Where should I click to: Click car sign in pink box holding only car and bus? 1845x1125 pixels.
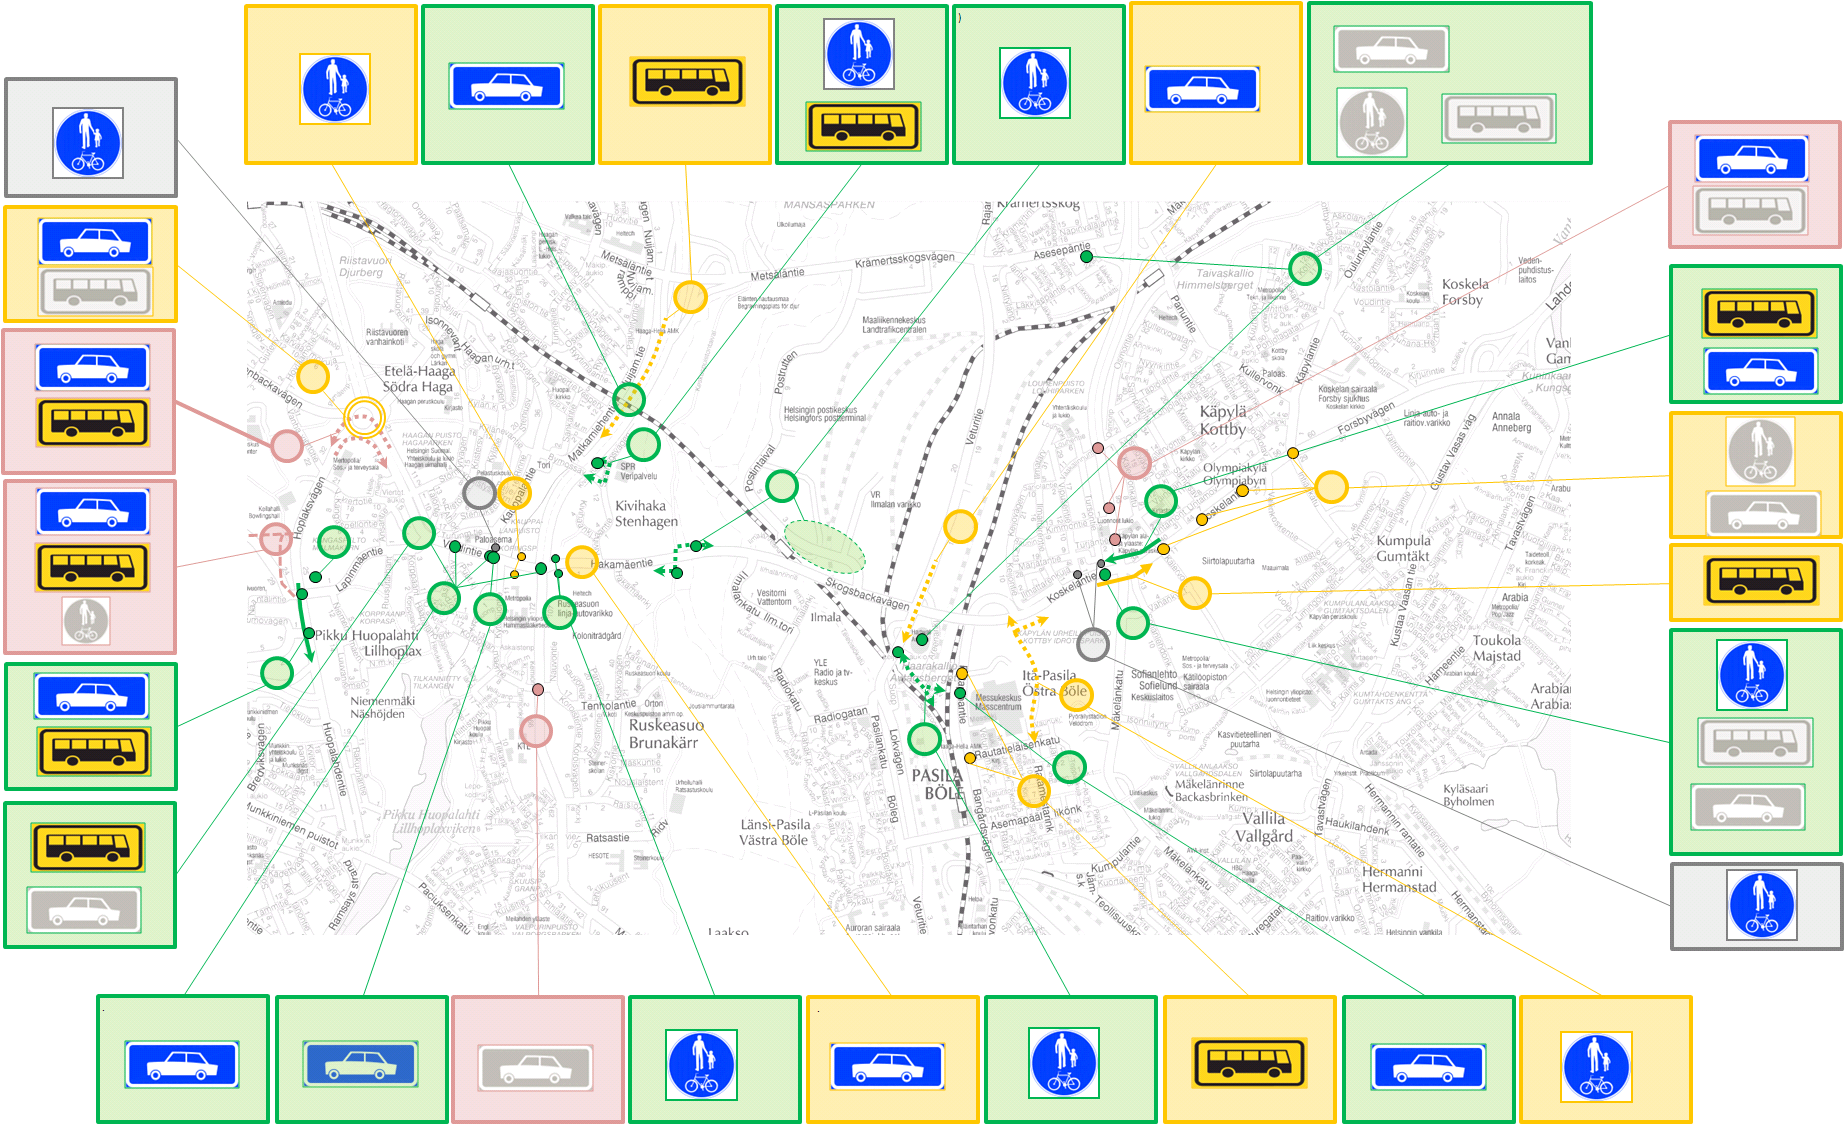[93, 368]
